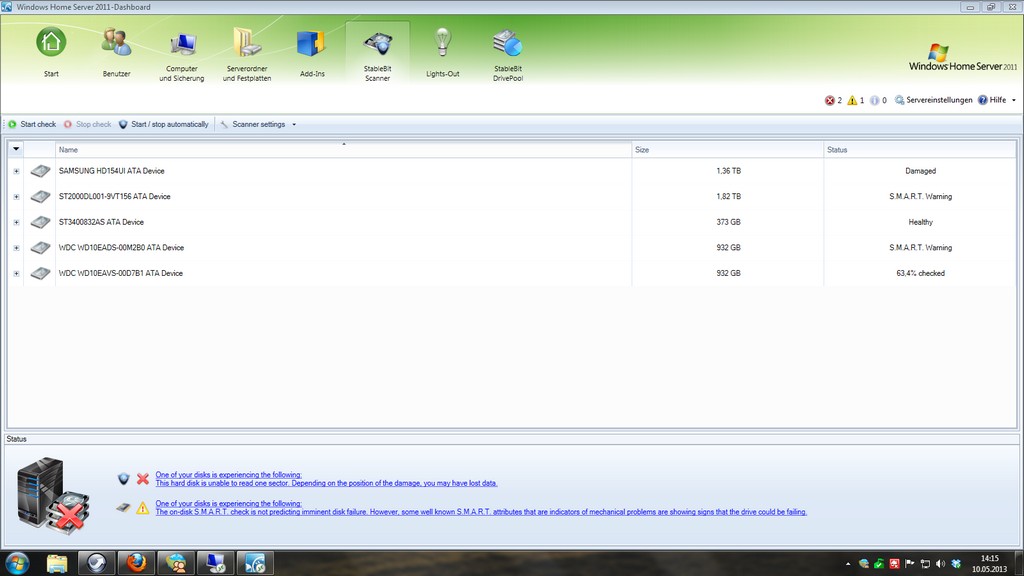Launch Firefox from the taskbar
The height and width of the screenshot is (576, 1024).
[136, 563]
